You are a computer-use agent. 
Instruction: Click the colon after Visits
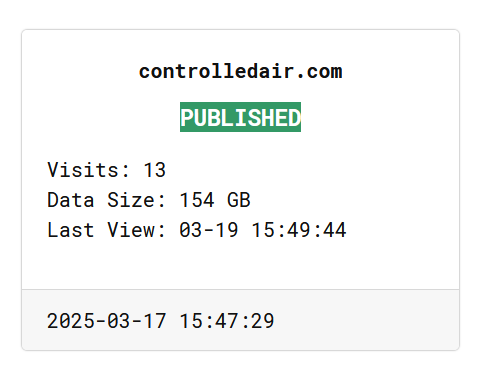(x=126, y=170)
